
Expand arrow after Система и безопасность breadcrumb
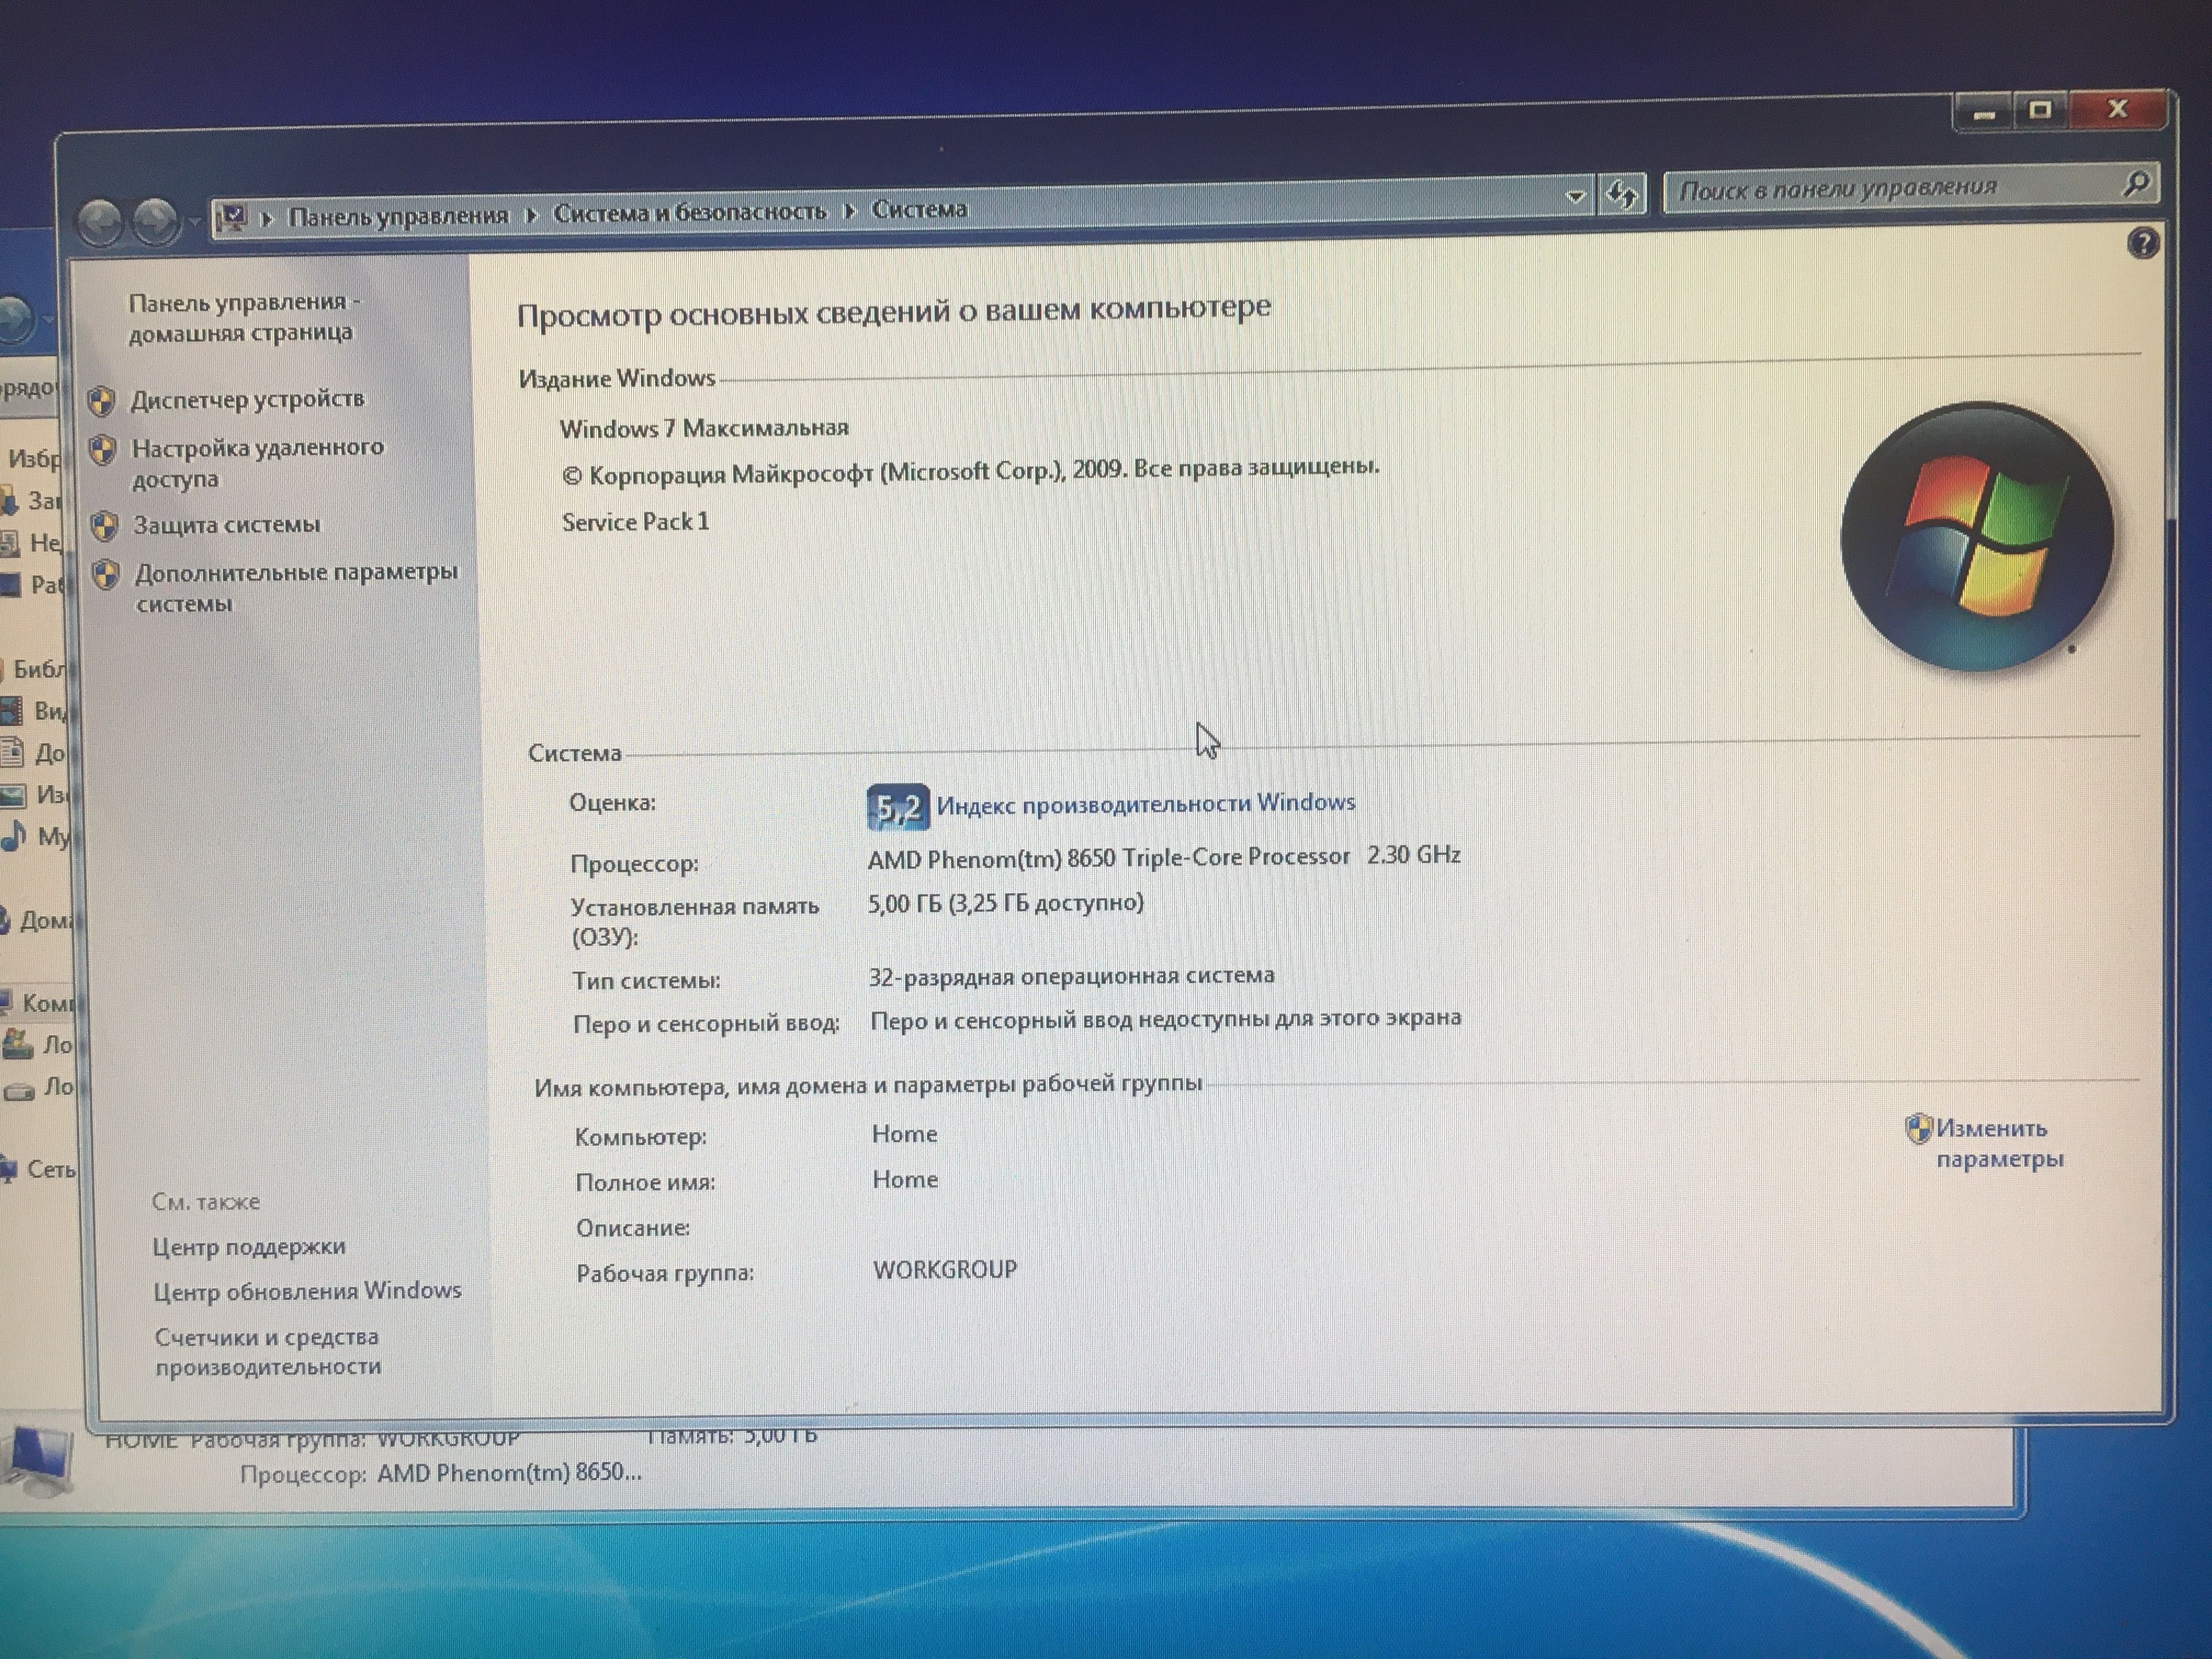point(850,211)
